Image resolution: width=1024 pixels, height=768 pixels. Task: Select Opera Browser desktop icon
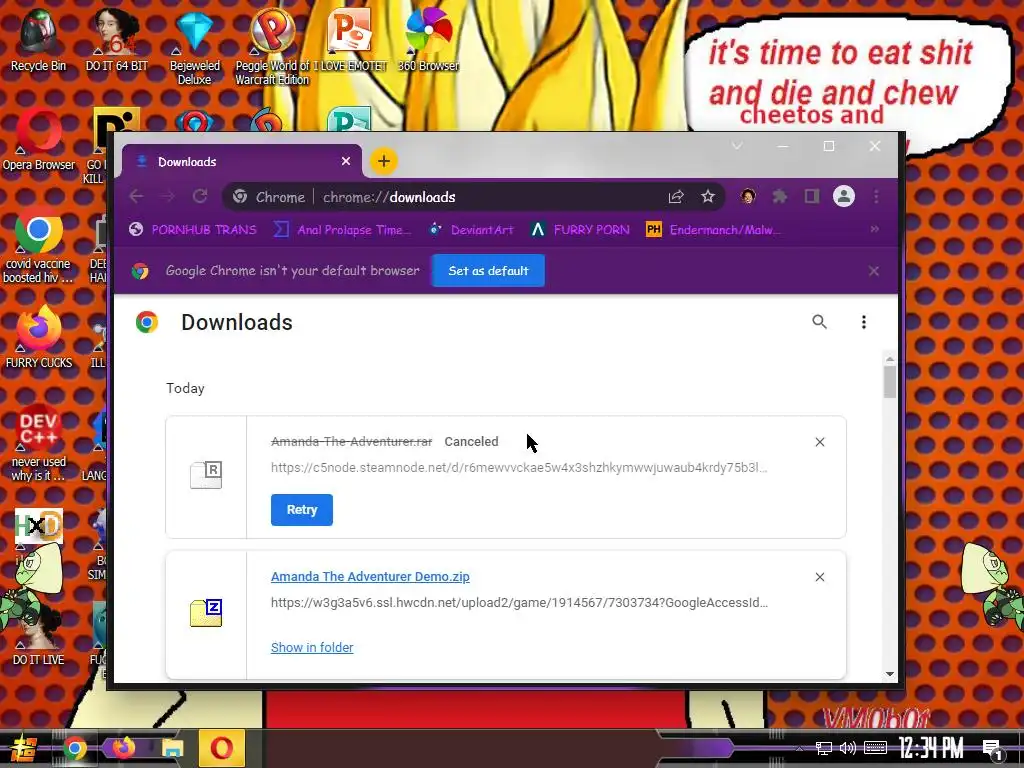click(39, 140)
